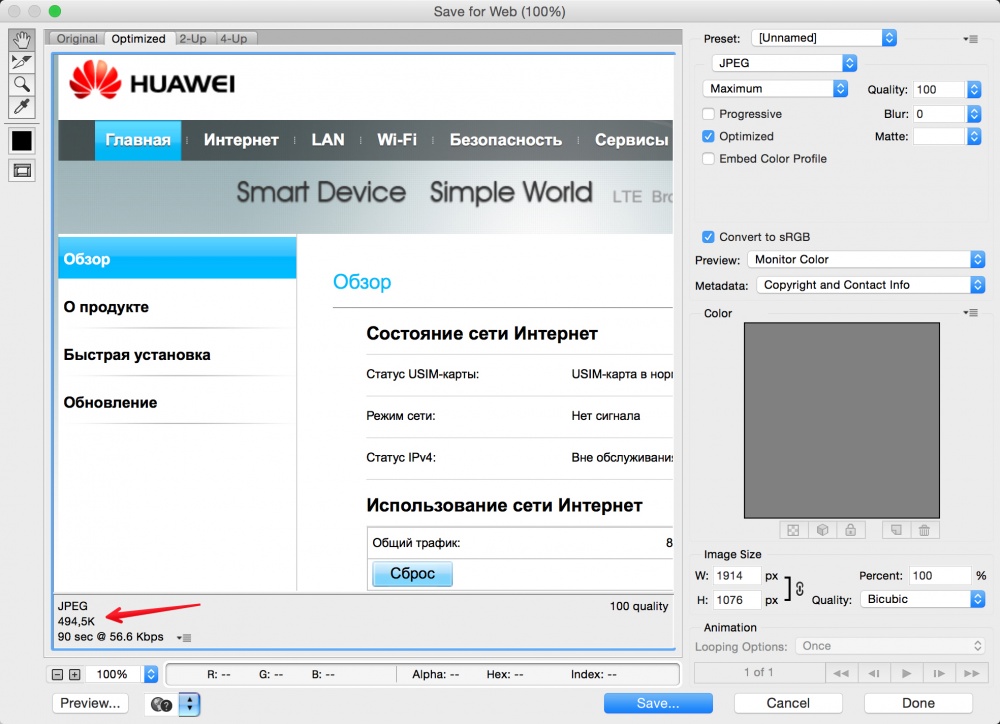Switch to the Optimized tab
1000x724 pixels.
(138, 39)
